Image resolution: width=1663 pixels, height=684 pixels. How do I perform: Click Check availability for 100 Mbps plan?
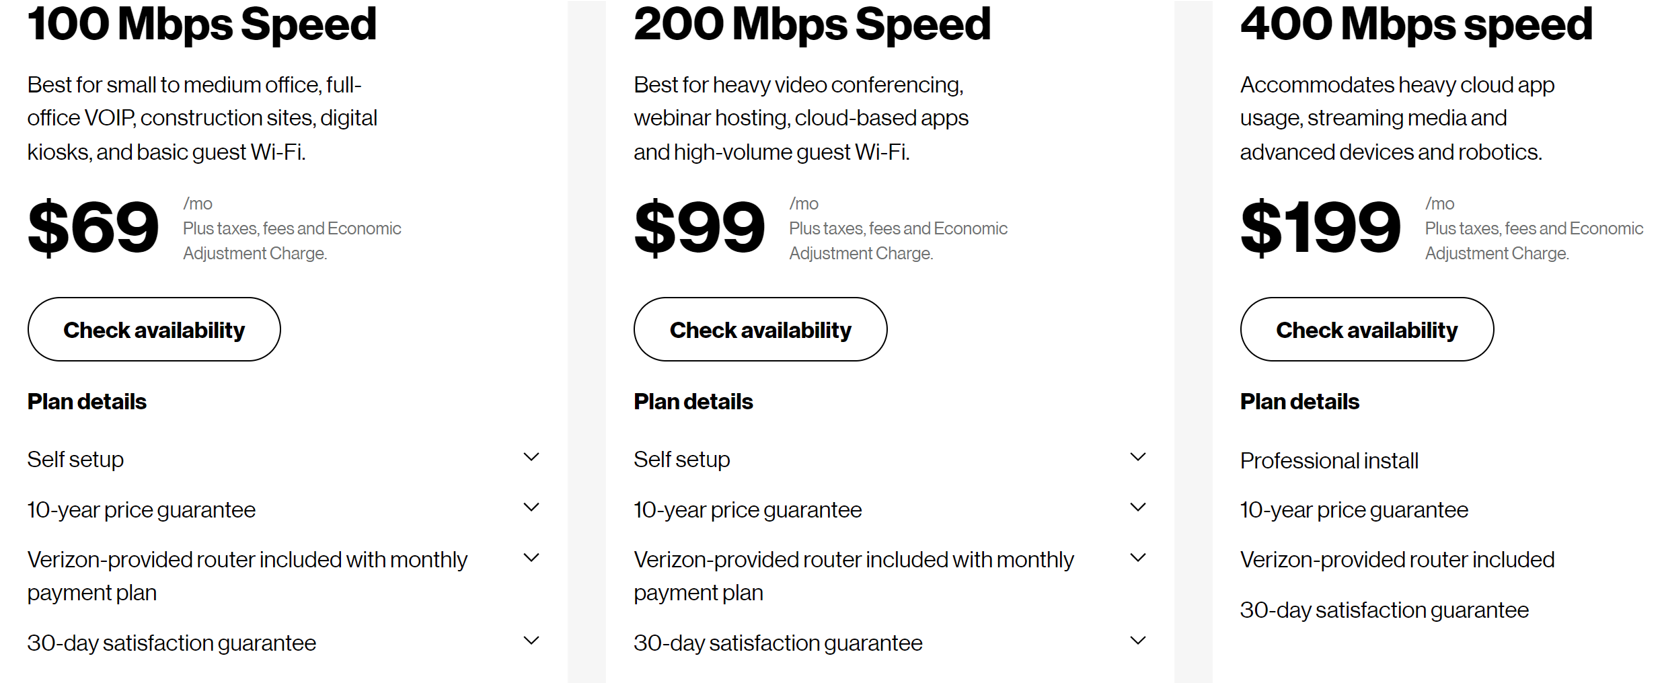click(x=153, y=329)
